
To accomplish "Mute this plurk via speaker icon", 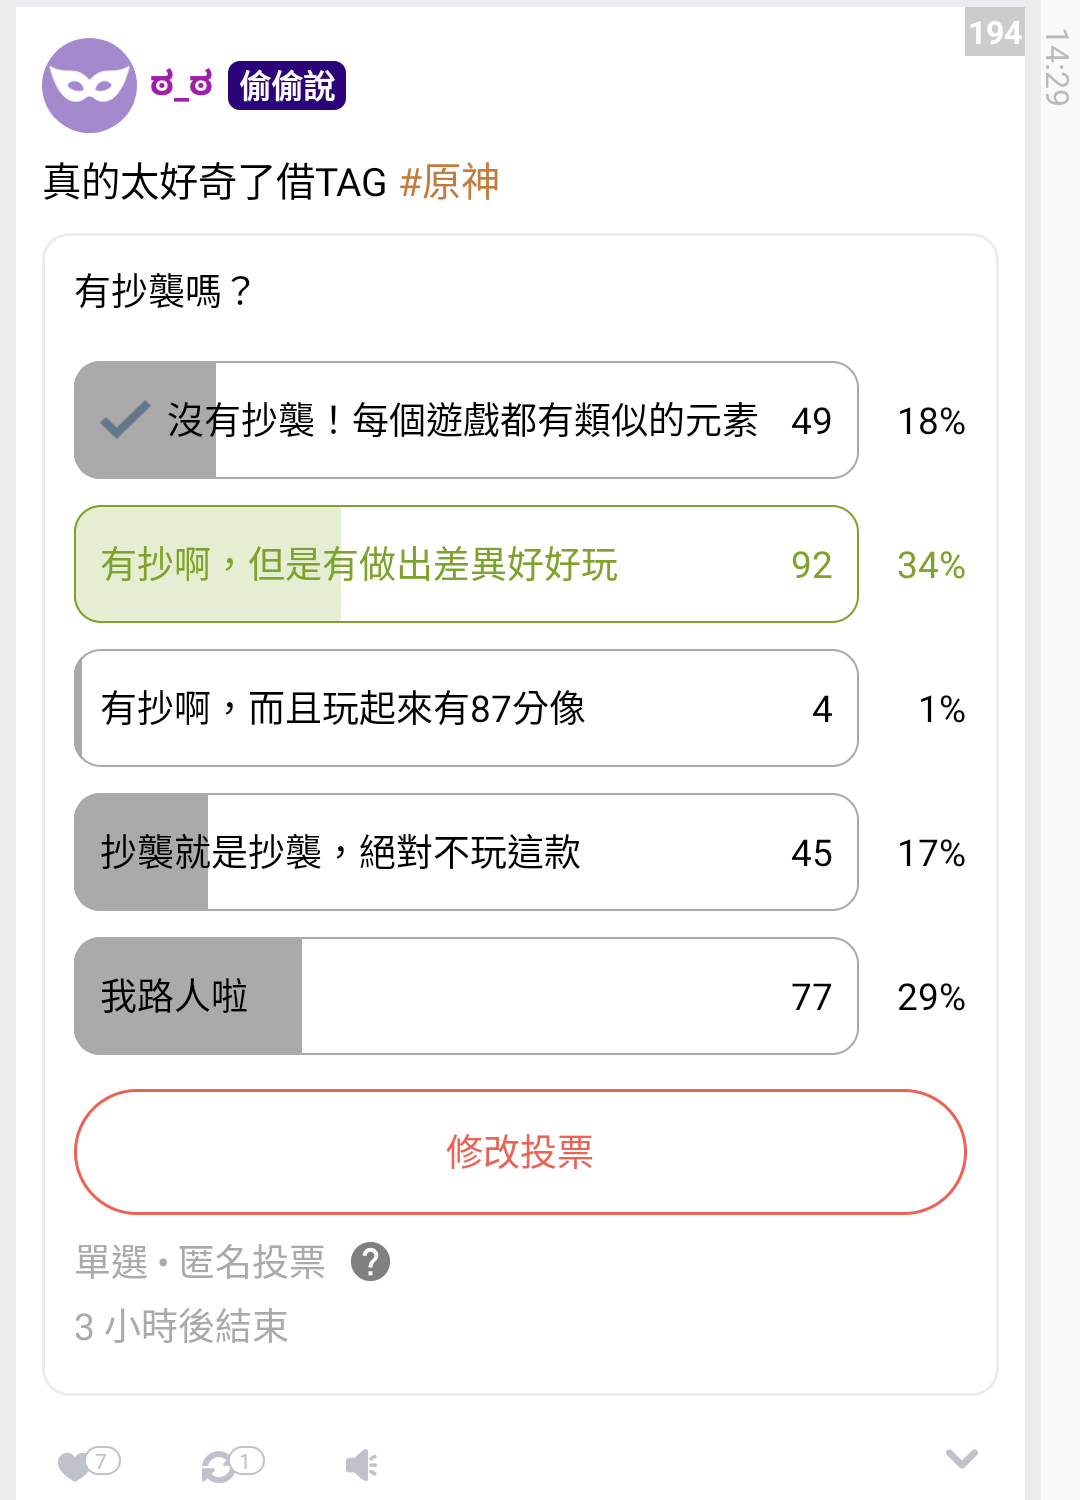I will click(x=361, y=1466).
